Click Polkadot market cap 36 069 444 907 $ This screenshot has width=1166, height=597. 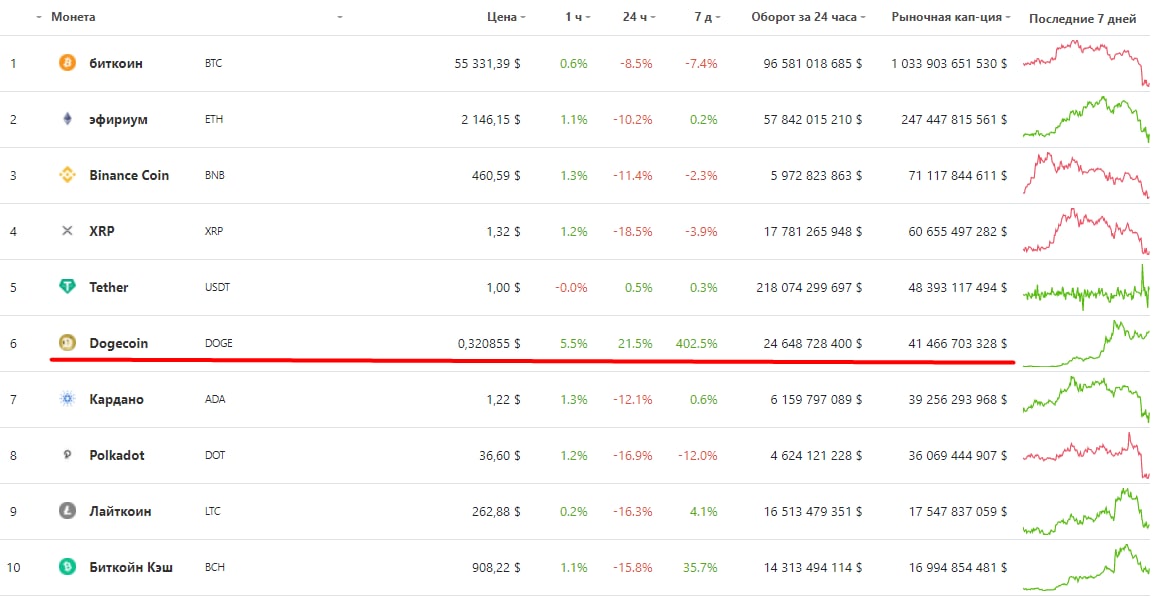(958, 456)
